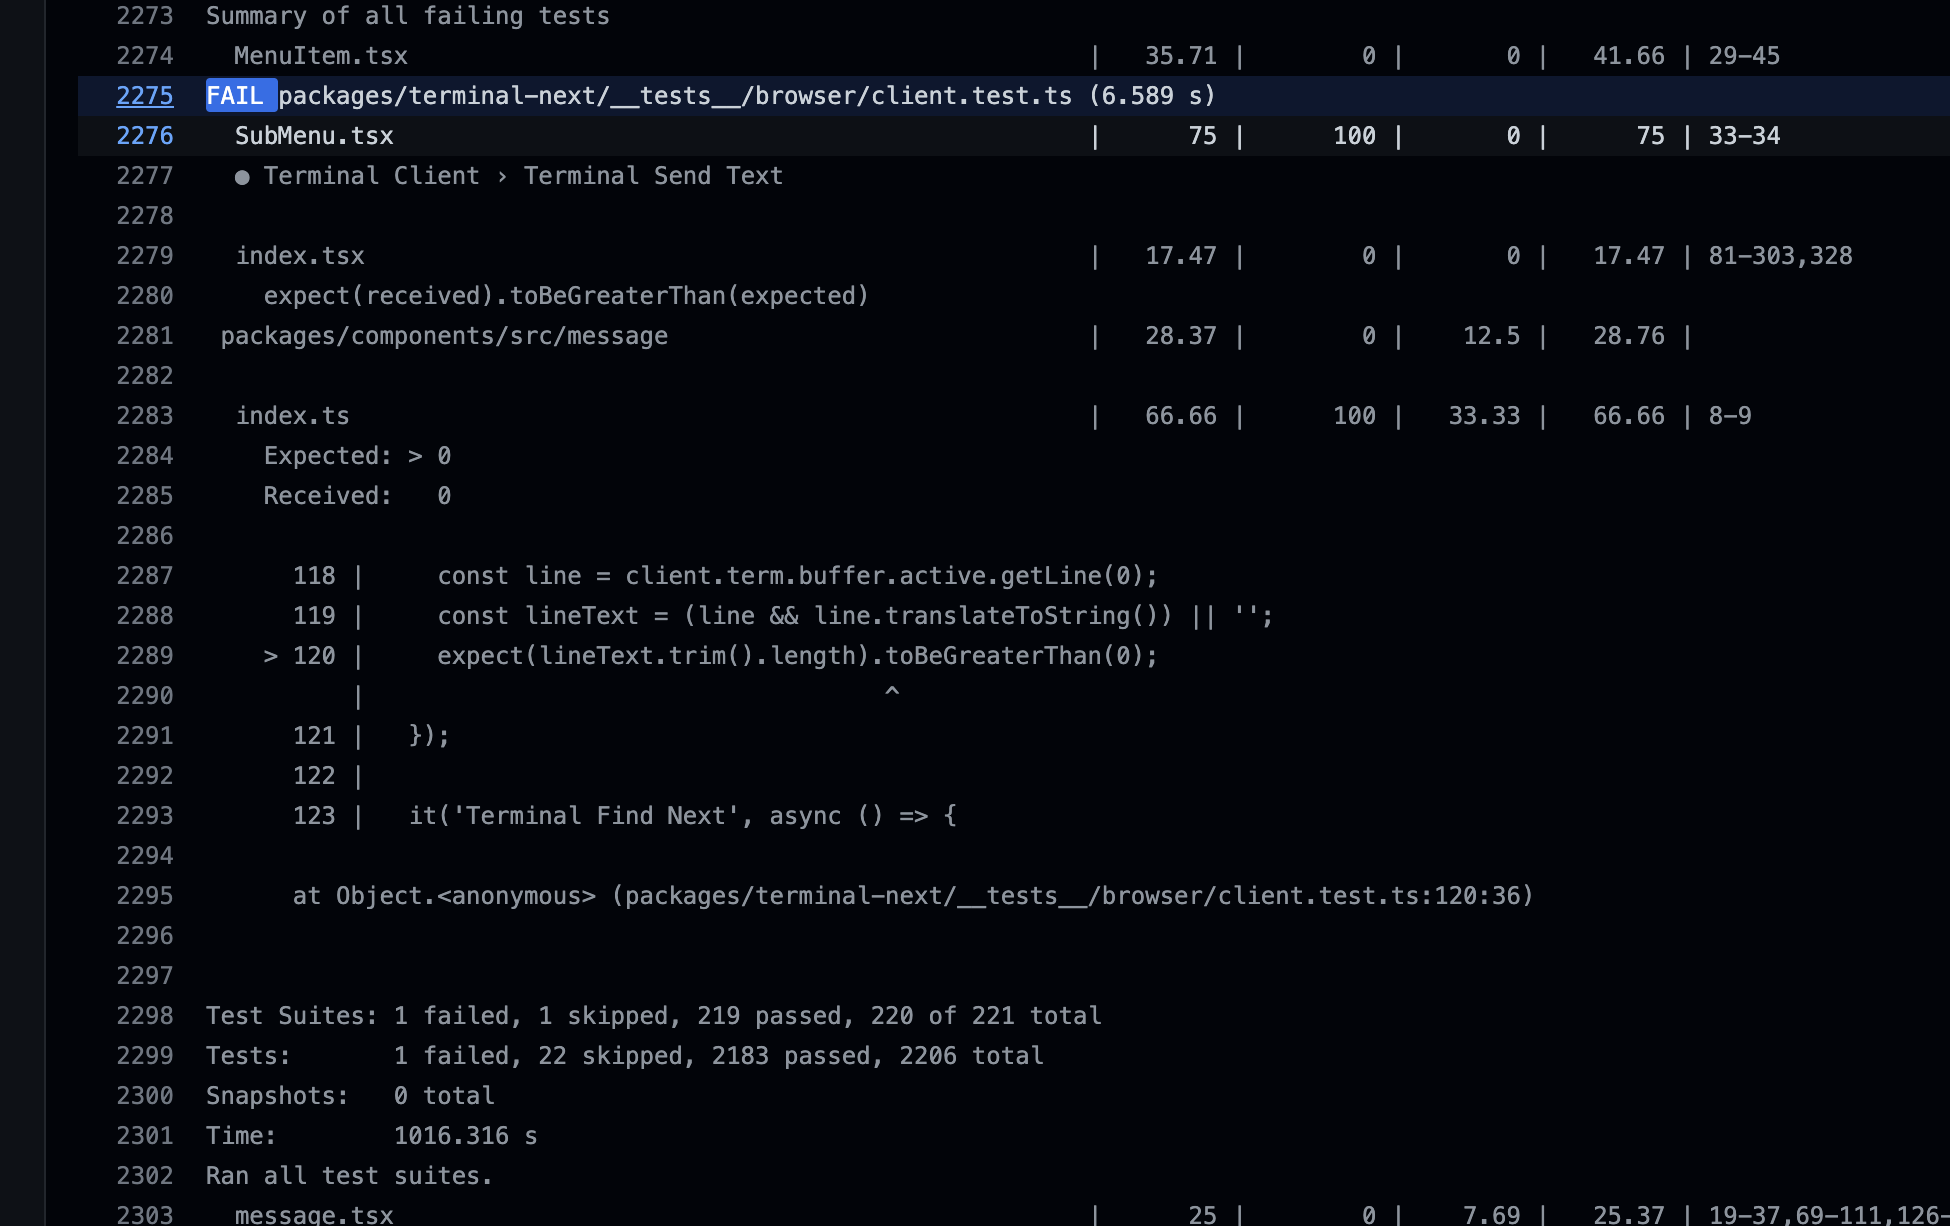This screenshot has height=1226, width=1950.
Task: Click the stack trace client.test.ts:120:36 line
Action: 912,896
